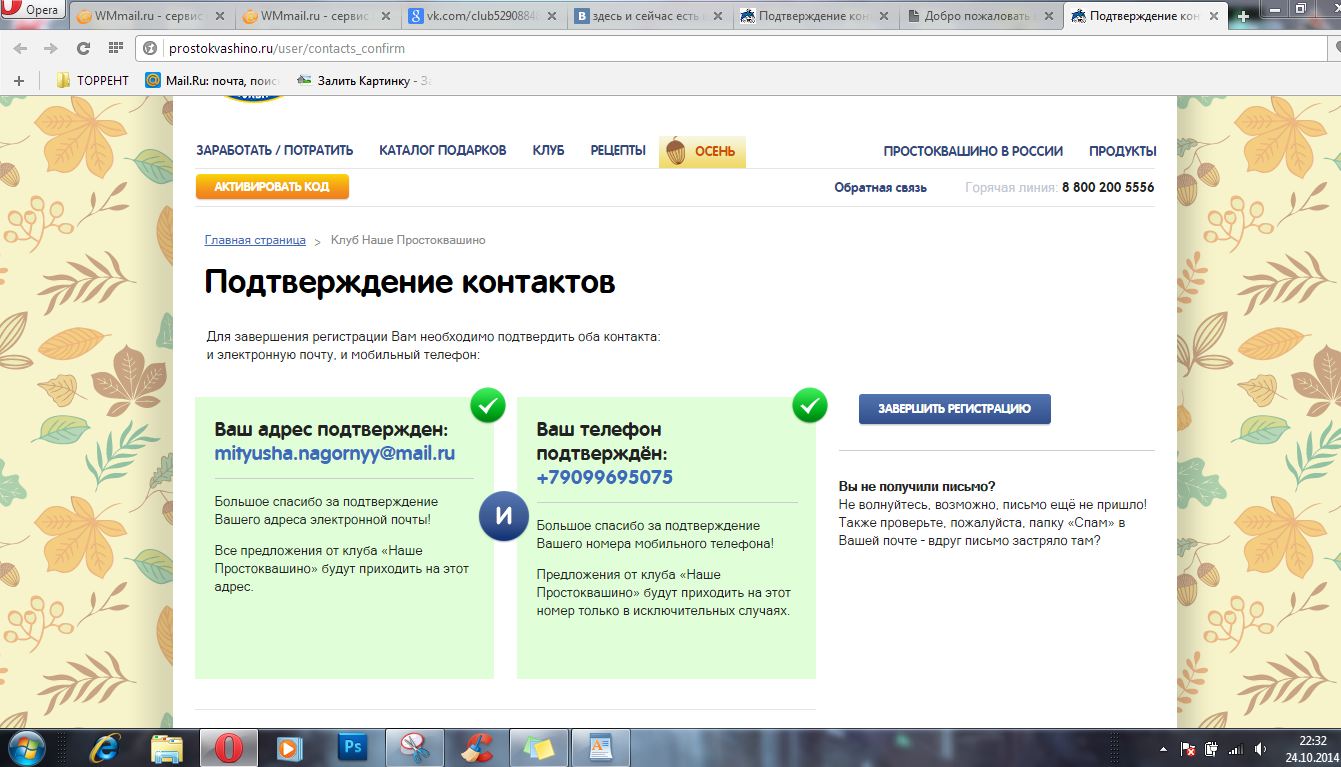
Task: Follow the Главная страница breadcrumb link
Action: (255, 240)
